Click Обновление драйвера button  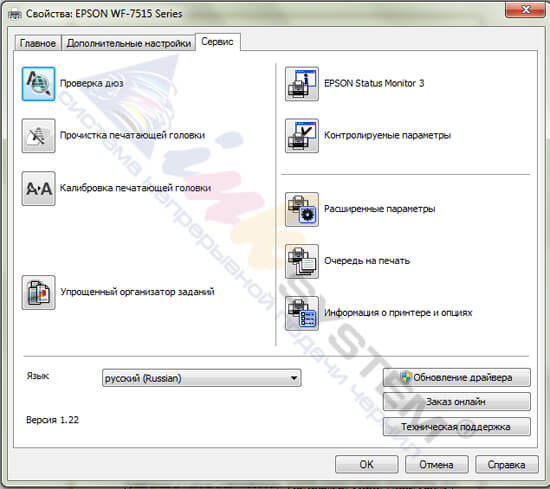point(457,377)
